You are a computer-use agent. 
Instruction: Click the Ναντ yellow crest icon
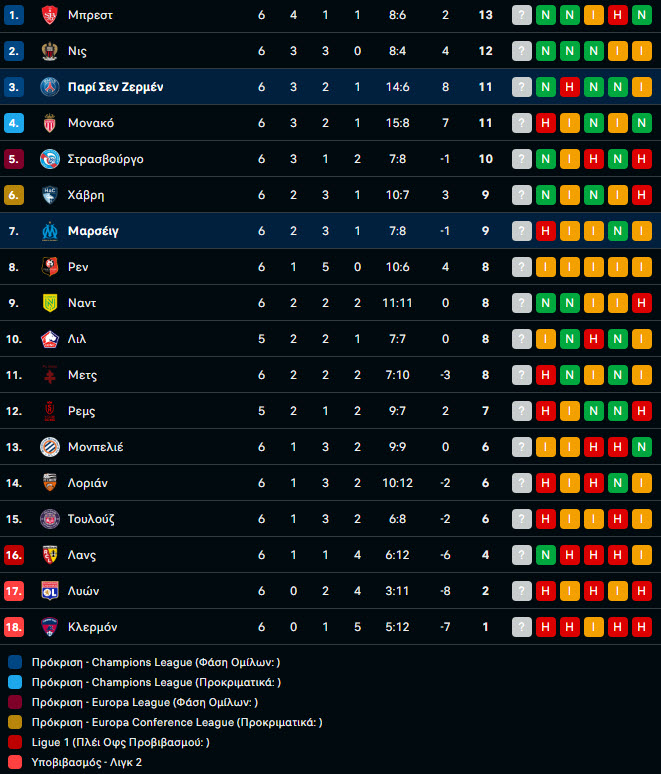pyautogui.click(x=49, y=303)
